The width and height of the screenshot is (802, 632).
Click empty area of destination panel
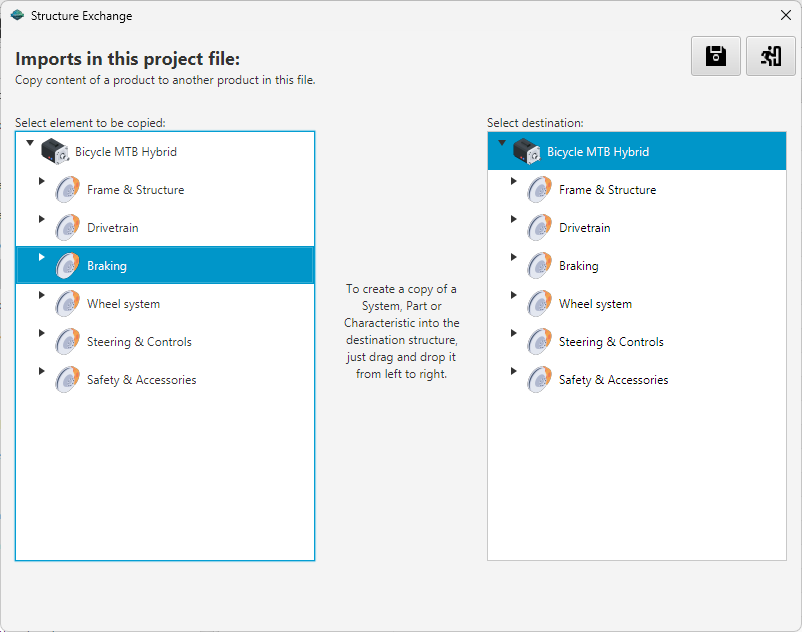[636, 480]
